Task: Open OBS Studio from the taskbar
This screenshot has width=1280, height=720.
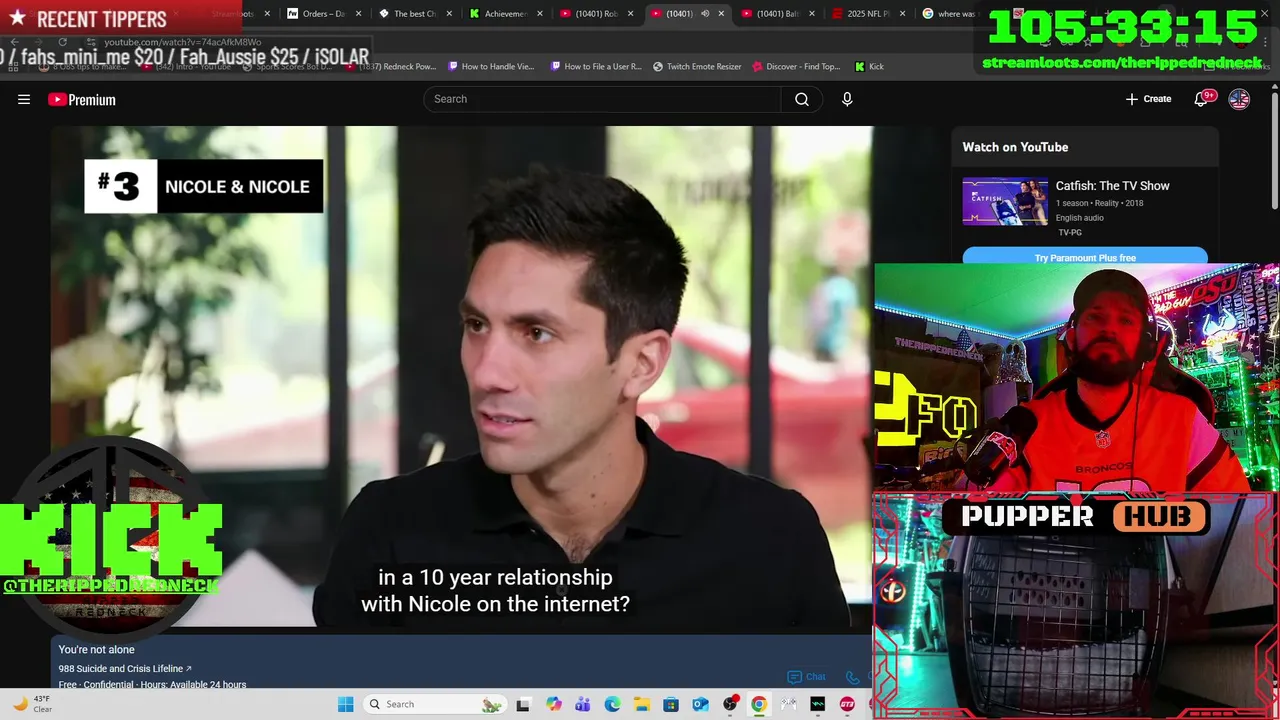Action: (x=730, y=704)
